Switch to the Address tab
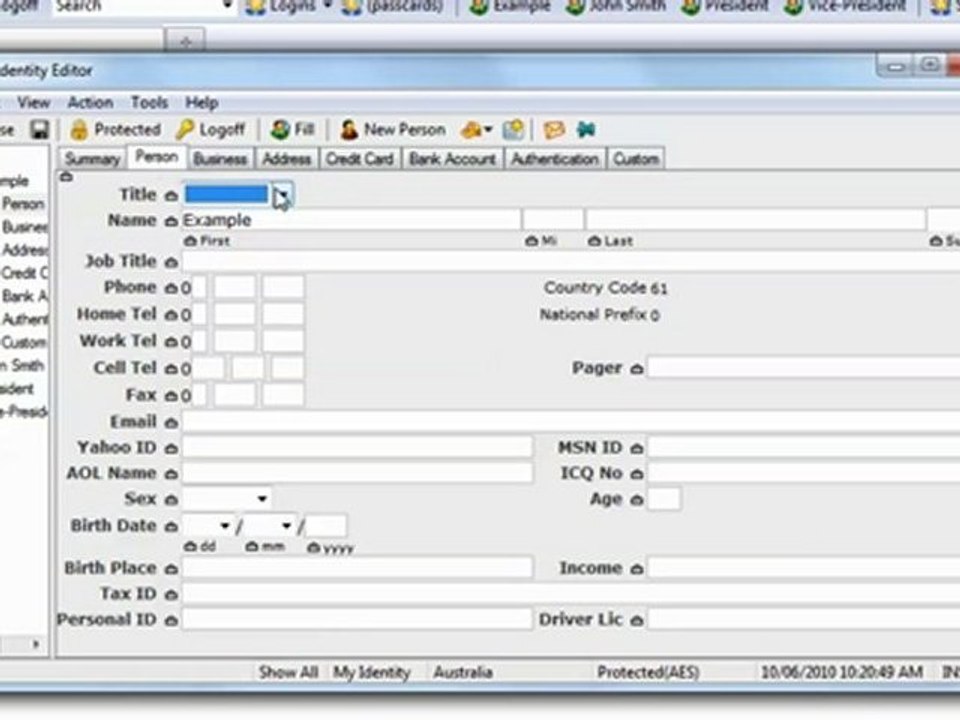Image resolution: width=960 pixels, height=720 pixels. click(x=287, y=159)
